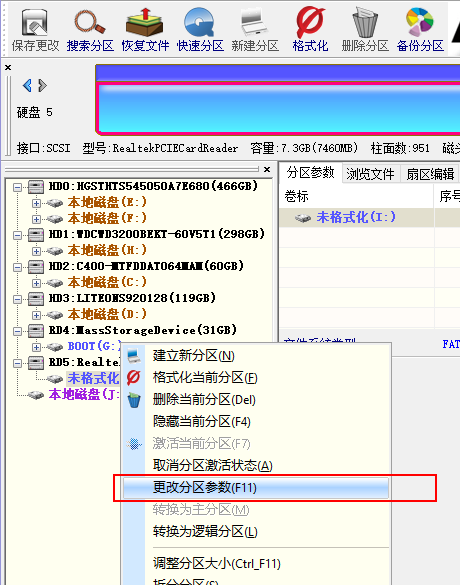This screenshot has width=460, height=585.
Task: Select 本地磁盘(C:) in the disk tree
Action: 107,282
